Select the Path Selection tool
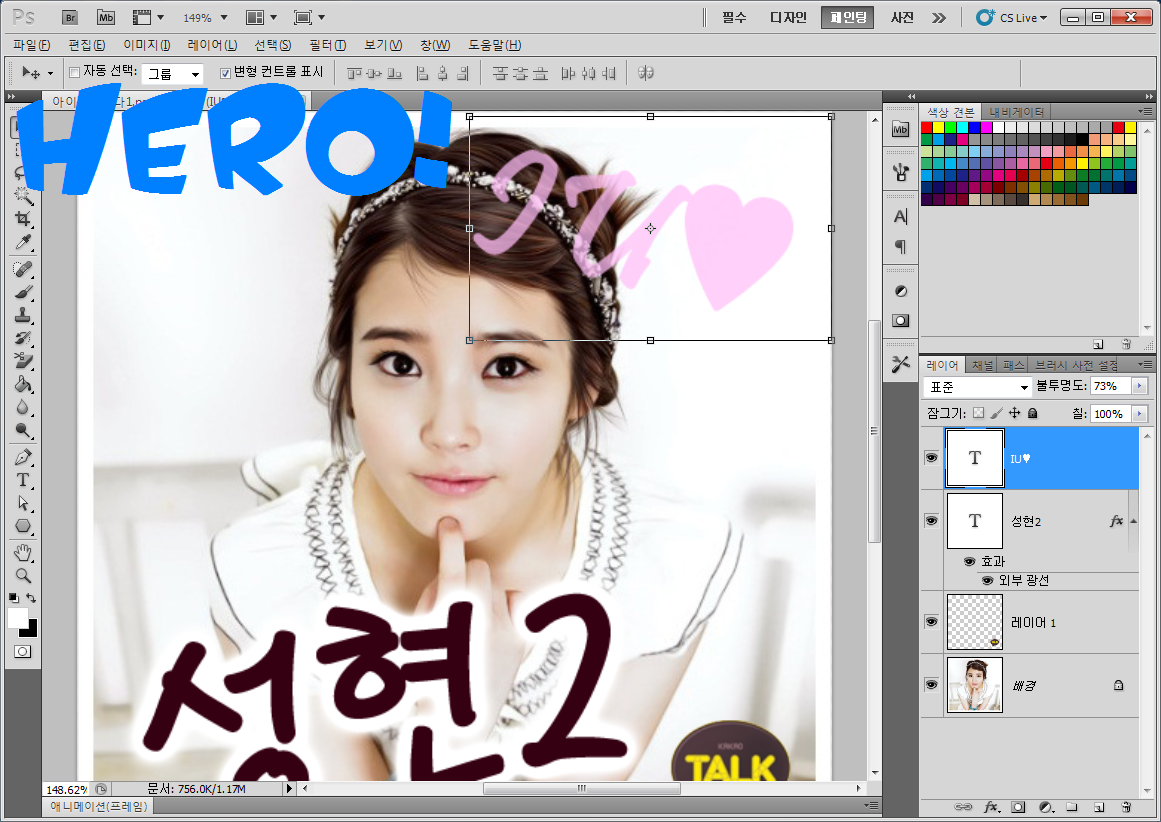The height and width of the screenshot is (822, 1161). [23, 503]
